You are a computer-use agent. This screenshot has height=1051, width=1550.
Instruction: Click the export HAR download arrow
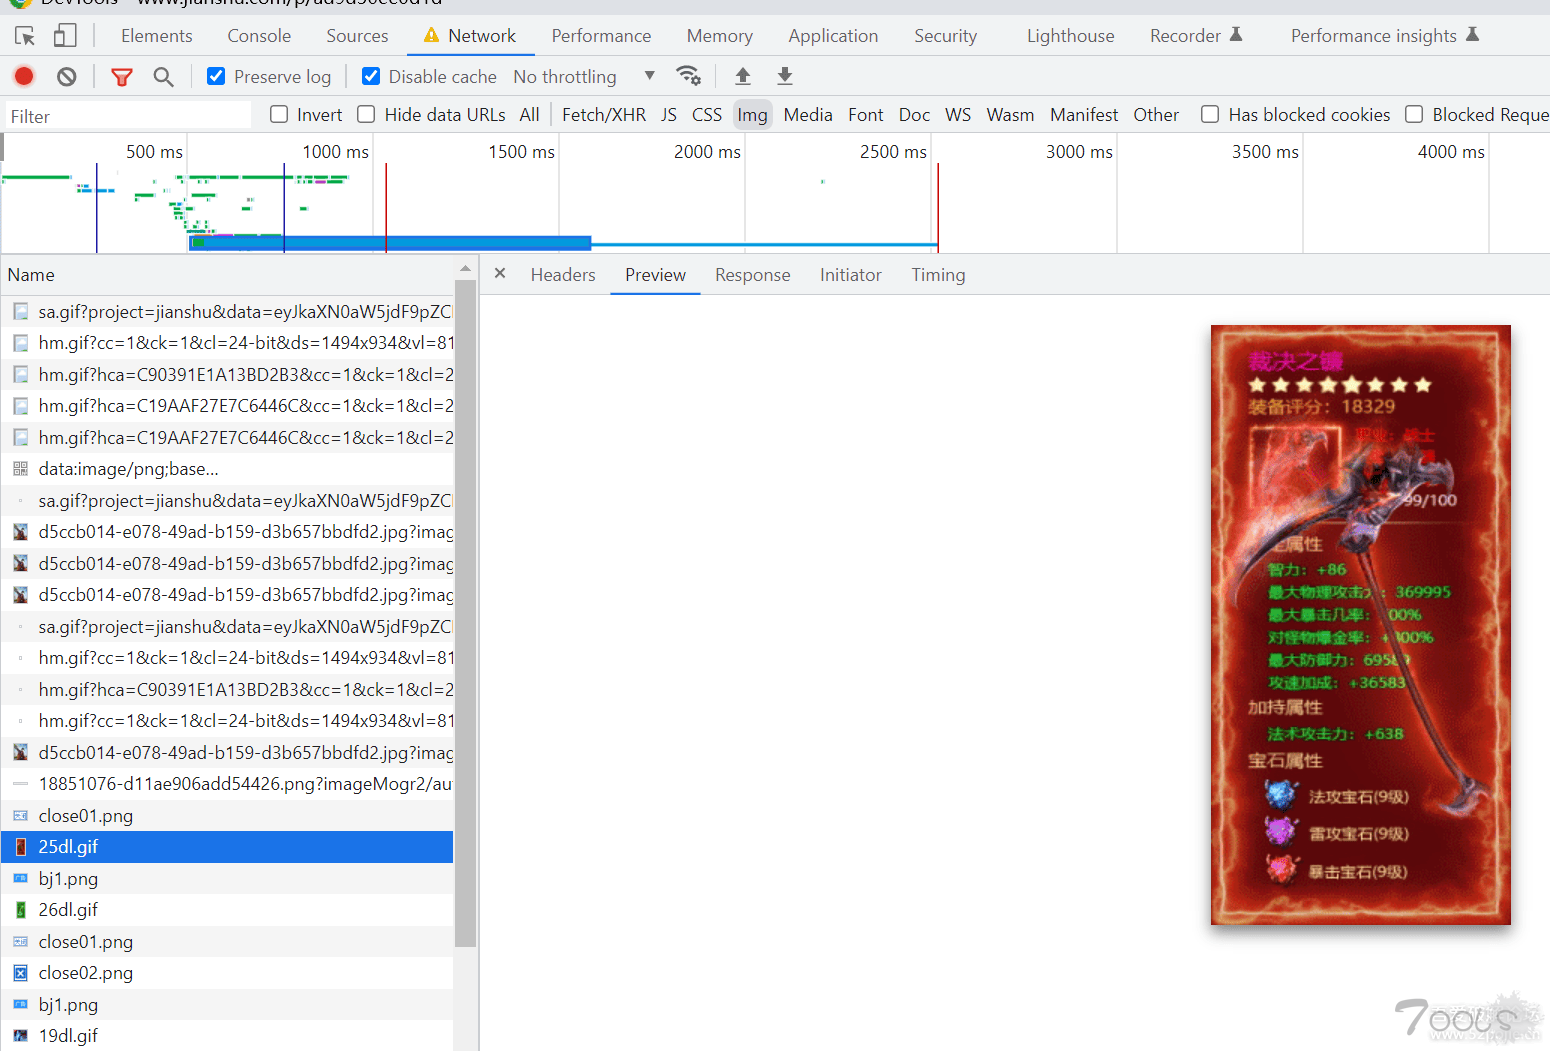coord(785,76)
